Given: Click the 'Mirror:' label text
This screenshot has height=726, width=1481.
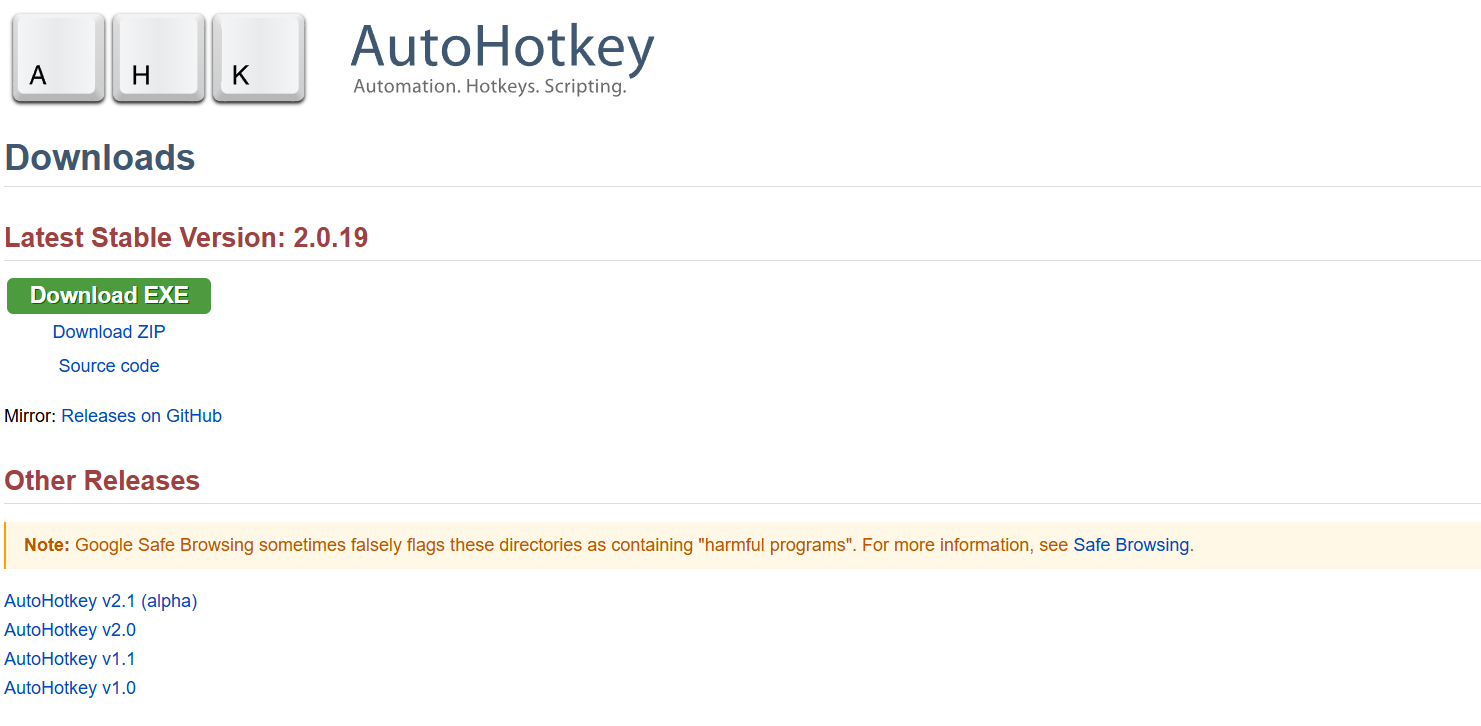Looking at the screenshot, I should pyautogui.click(x=29, y=415).
